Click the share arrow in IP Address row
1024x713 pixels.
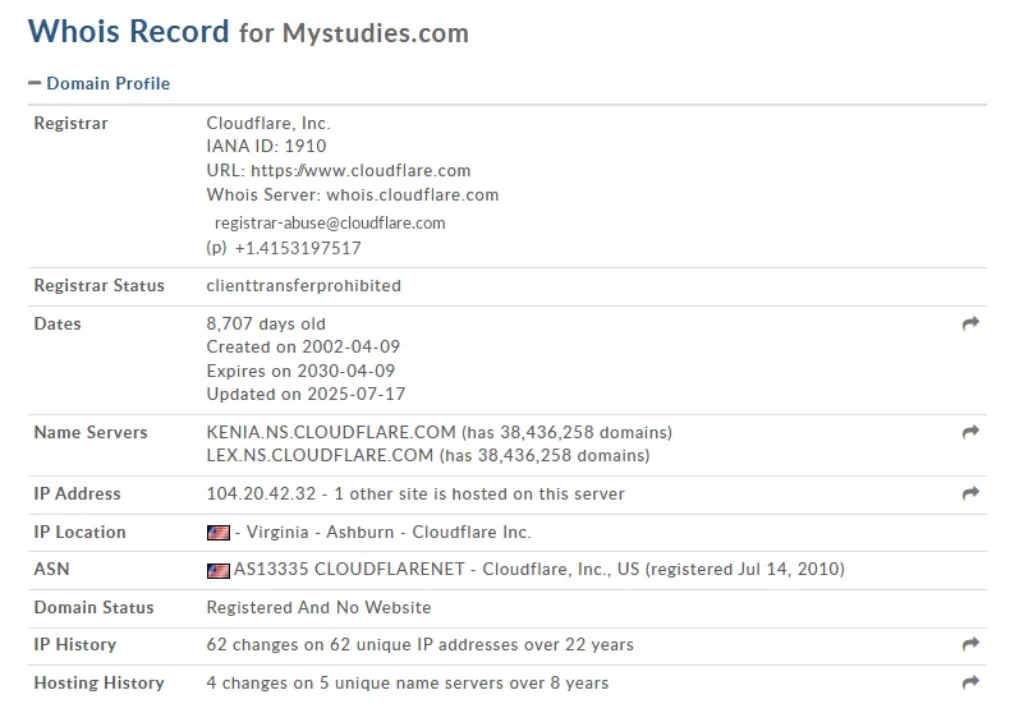pos(970,493)
